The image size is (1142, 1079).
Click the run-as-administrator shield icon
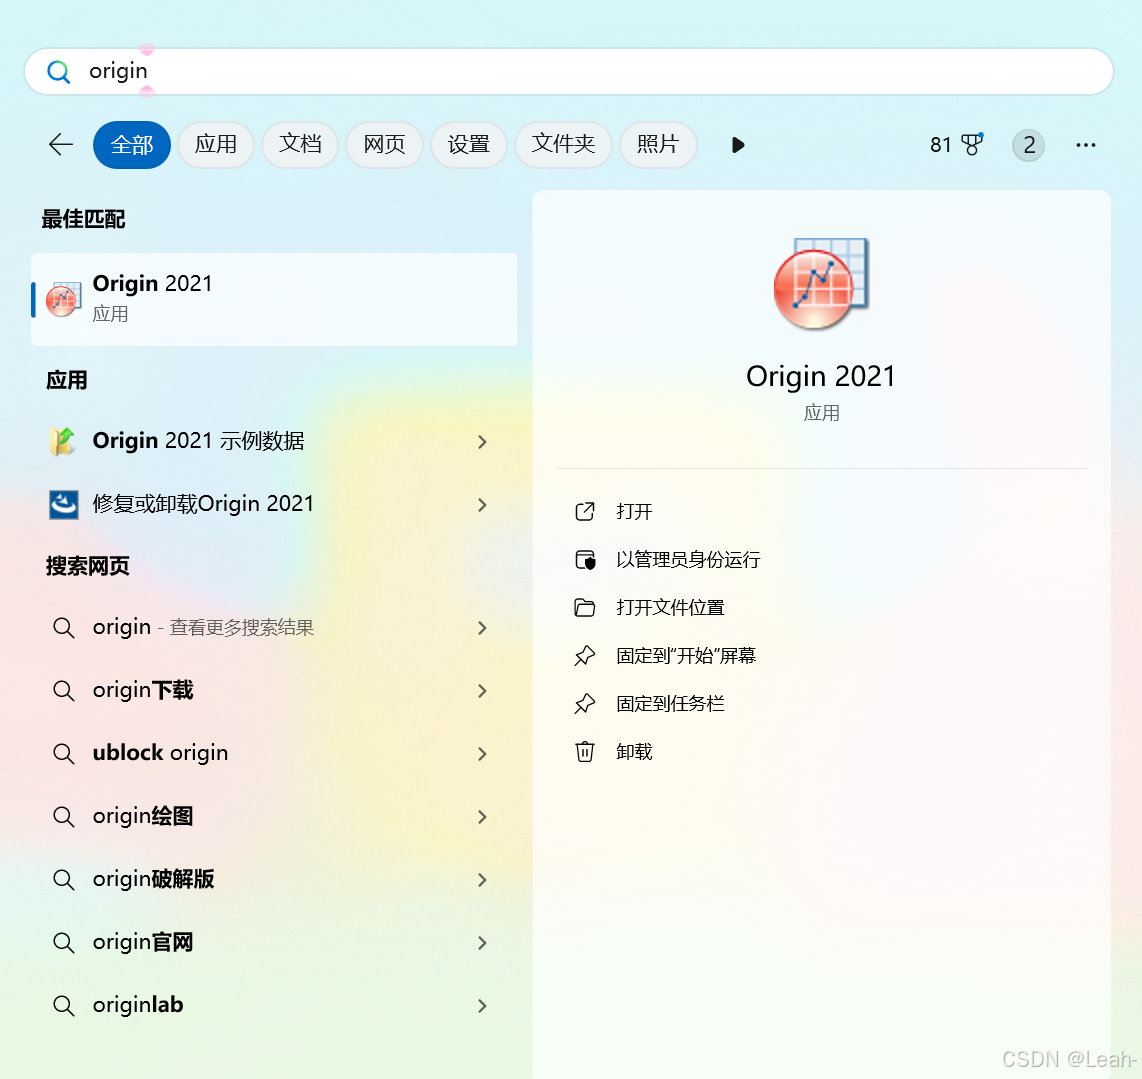click(585, 559)
